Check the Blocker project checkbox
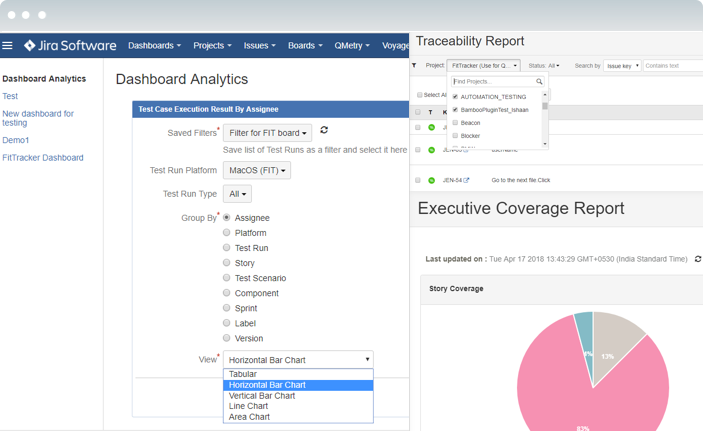Viewport: 703px width, 431px height. (x=455, y=136)
